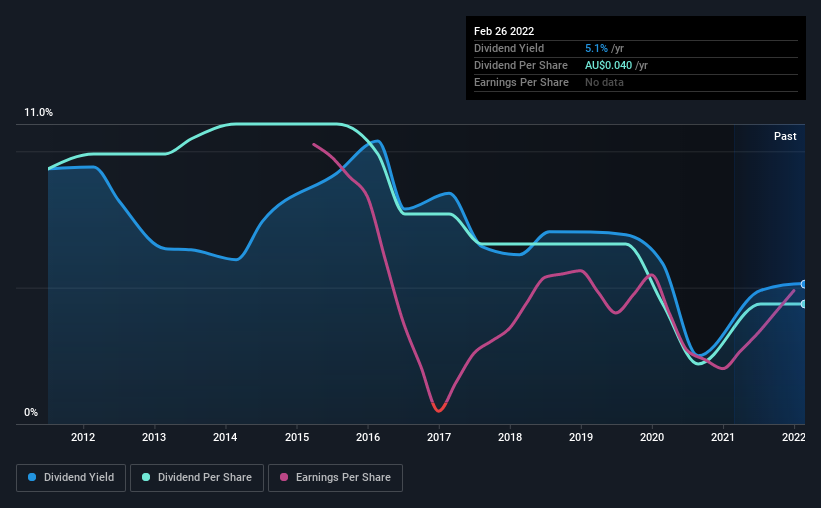
Task: Select the blue Dividend Yield endpoint marker
Action: pyautogui.click(x=803, y=284)
